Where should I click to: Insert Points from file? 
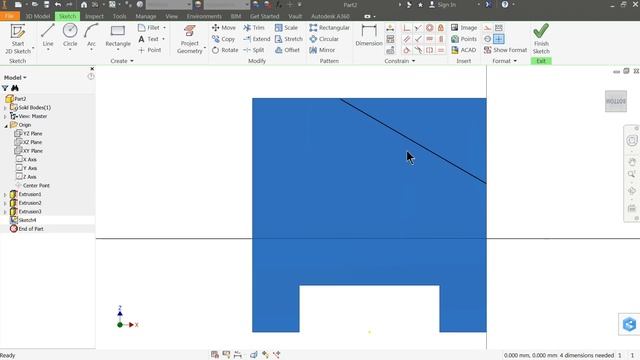(464, 39)
